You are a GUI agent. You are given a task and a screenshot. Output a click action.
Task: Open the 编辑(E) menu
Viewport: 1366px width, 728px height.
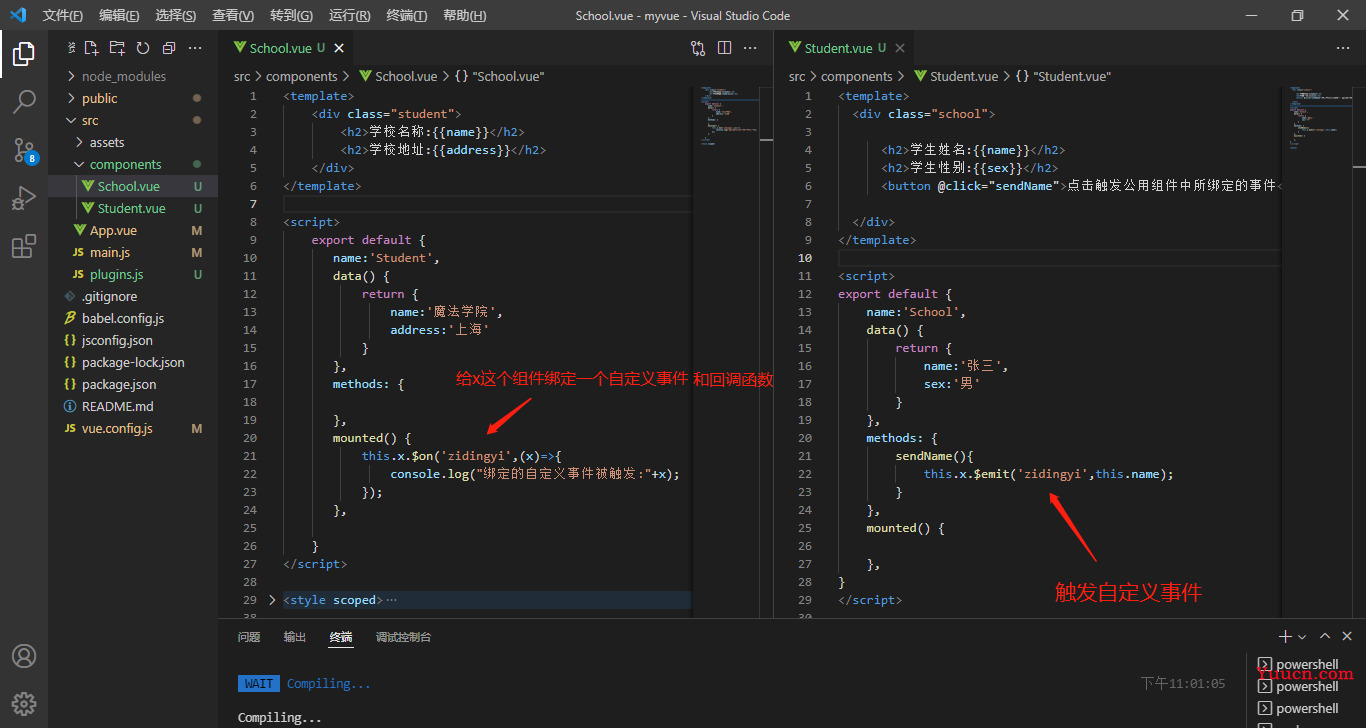coord(120,15)
